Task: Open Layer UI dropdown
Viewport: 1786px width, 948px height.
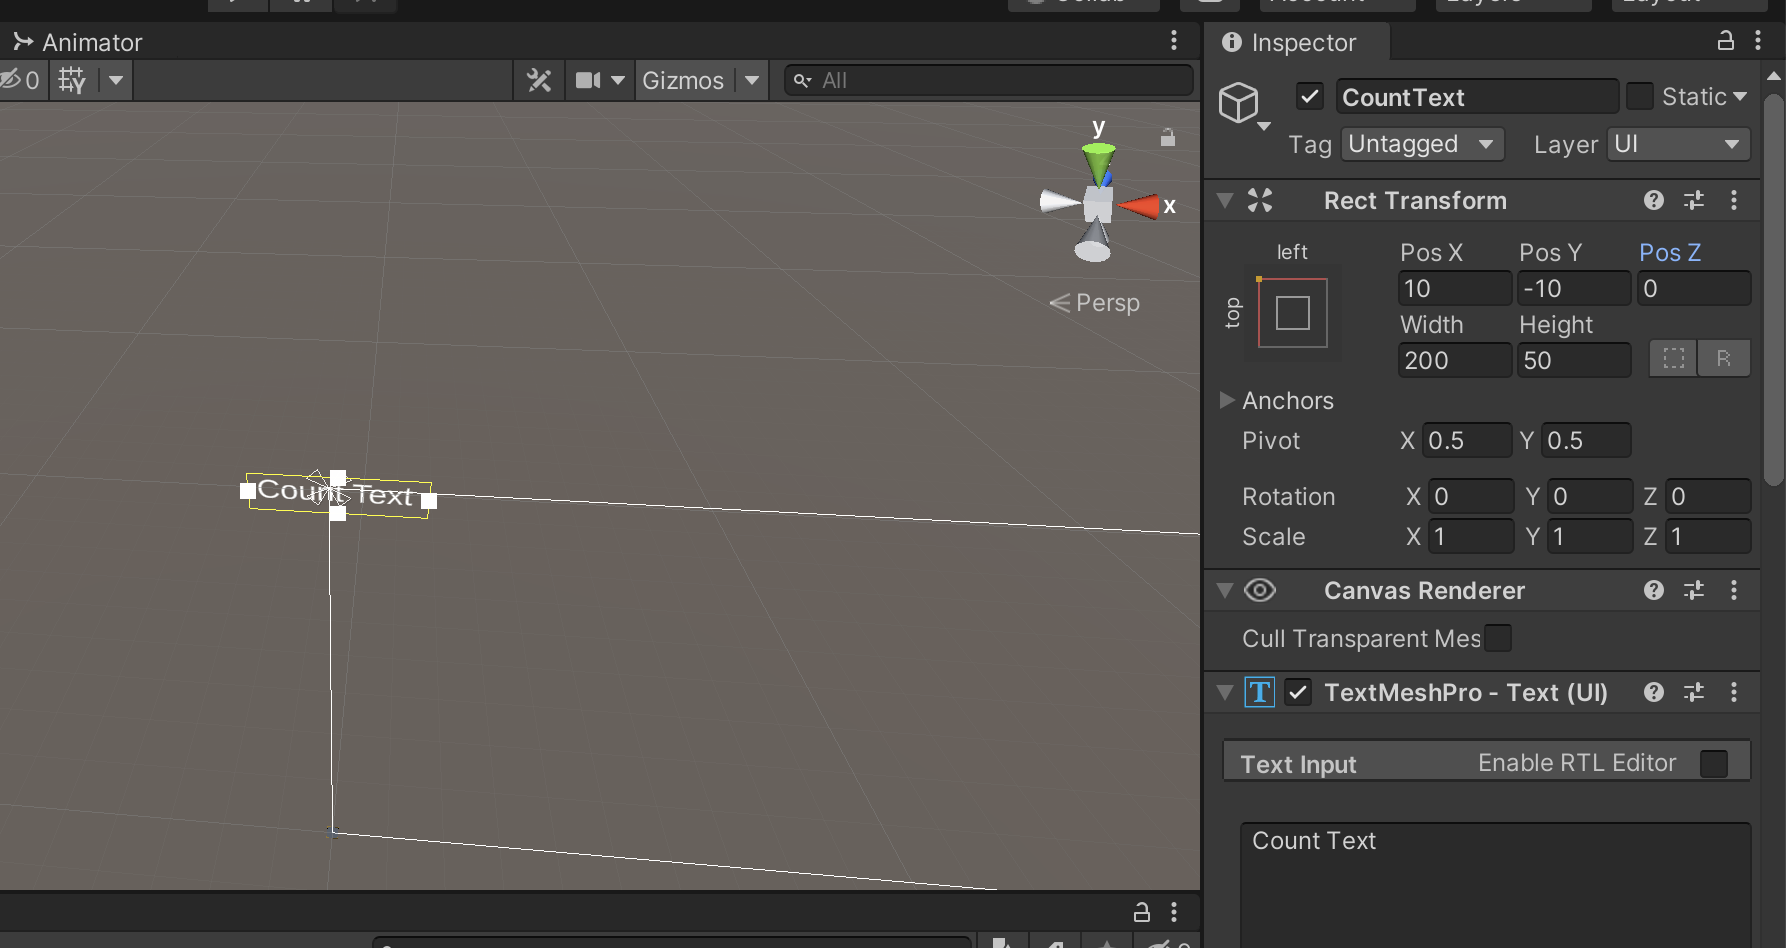Action: (1679, 144)
